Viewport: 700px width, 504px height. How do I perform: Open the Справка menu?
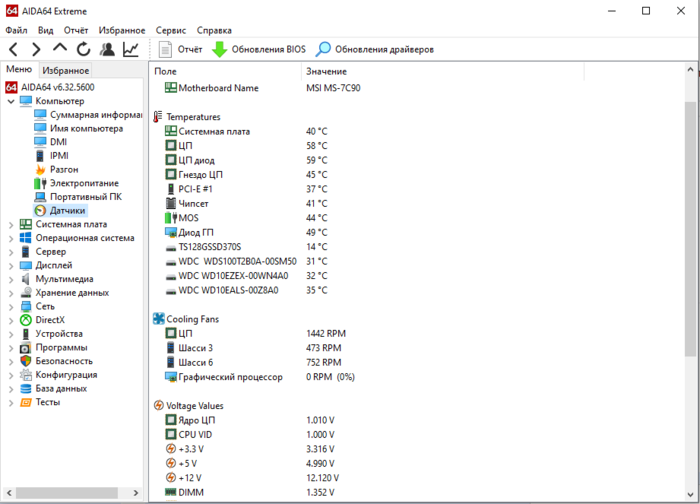(x=214, y=30)
